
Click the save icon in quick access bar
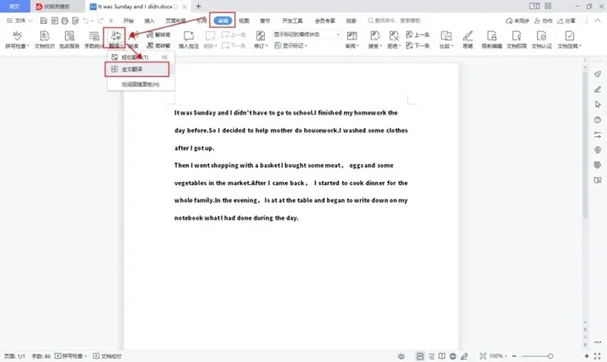pyautogui.click(x=43, y=21)
